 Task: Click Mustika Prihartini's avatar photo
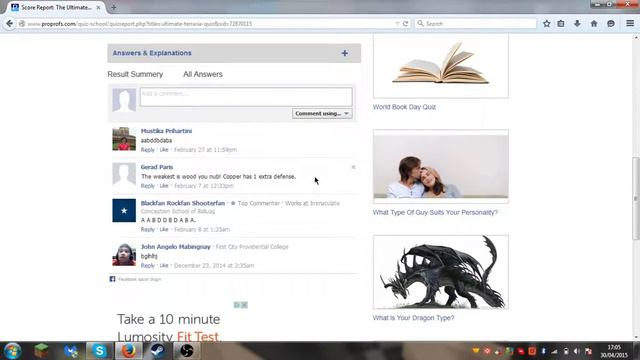point(124,139)
